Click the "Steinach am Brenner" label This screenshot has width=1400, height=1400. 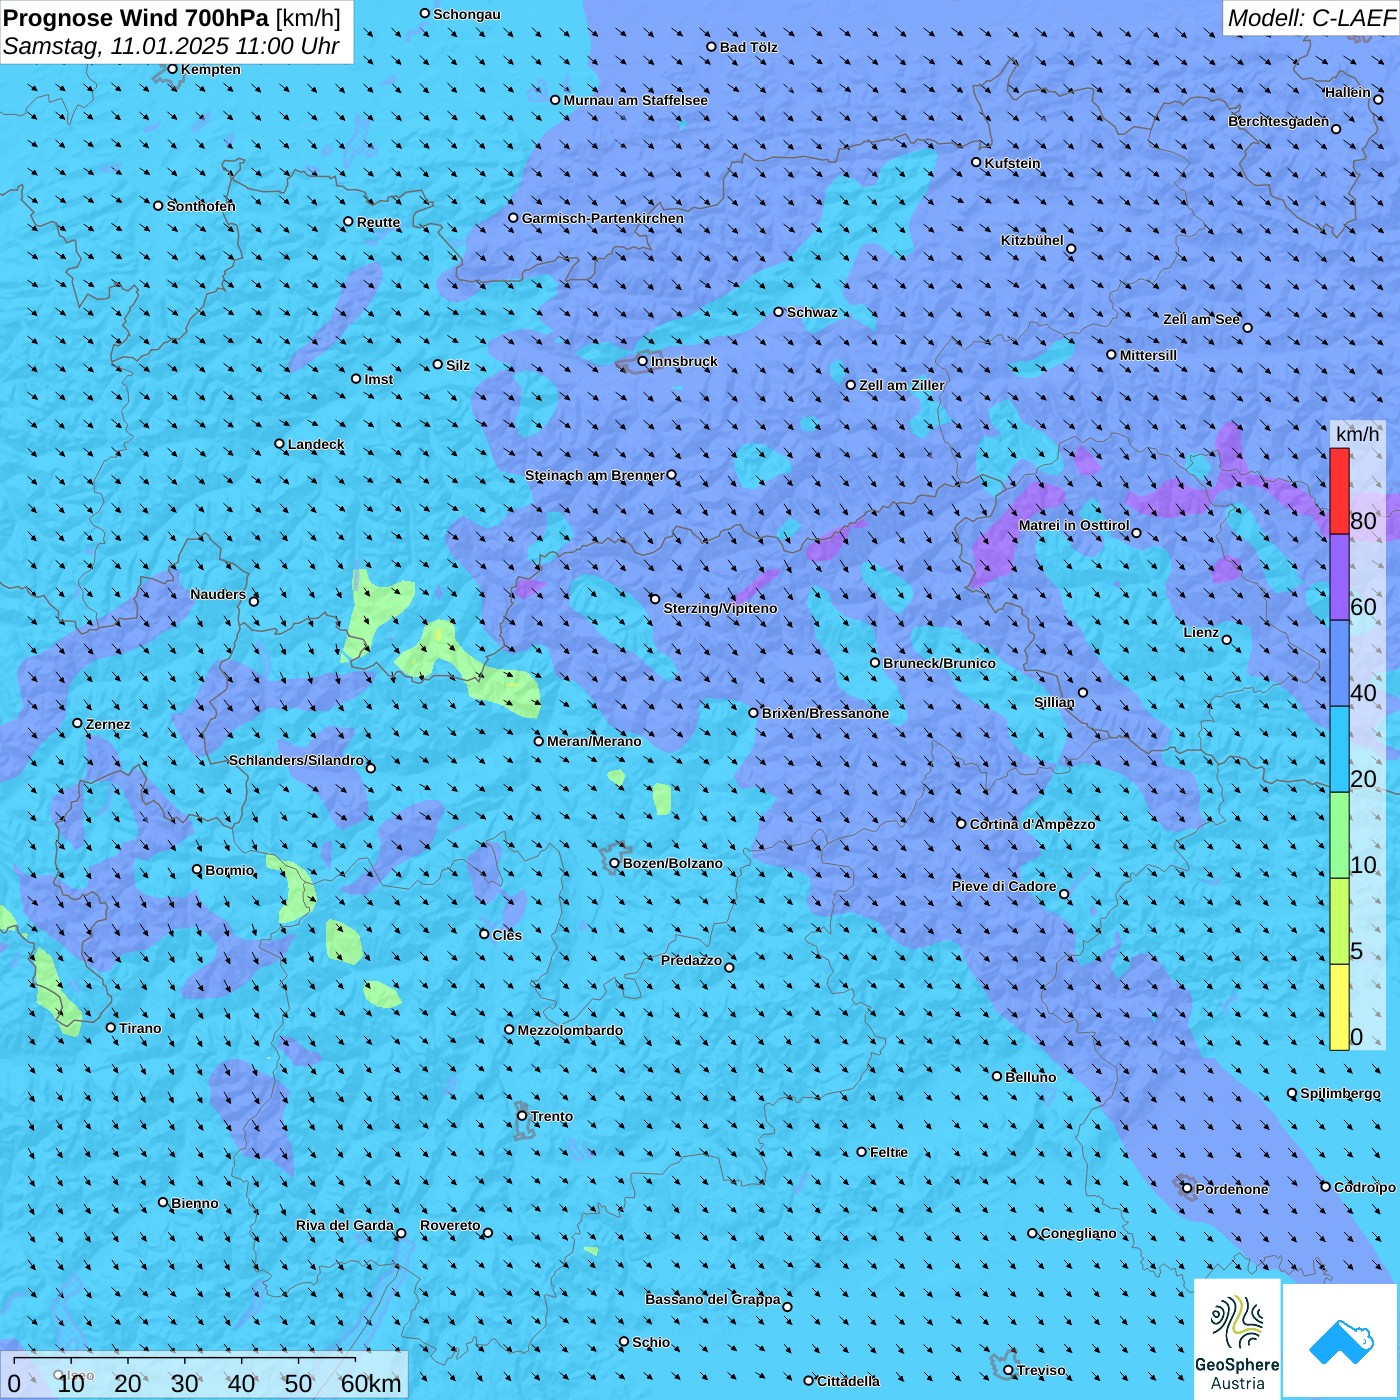[x=595, y=475]
